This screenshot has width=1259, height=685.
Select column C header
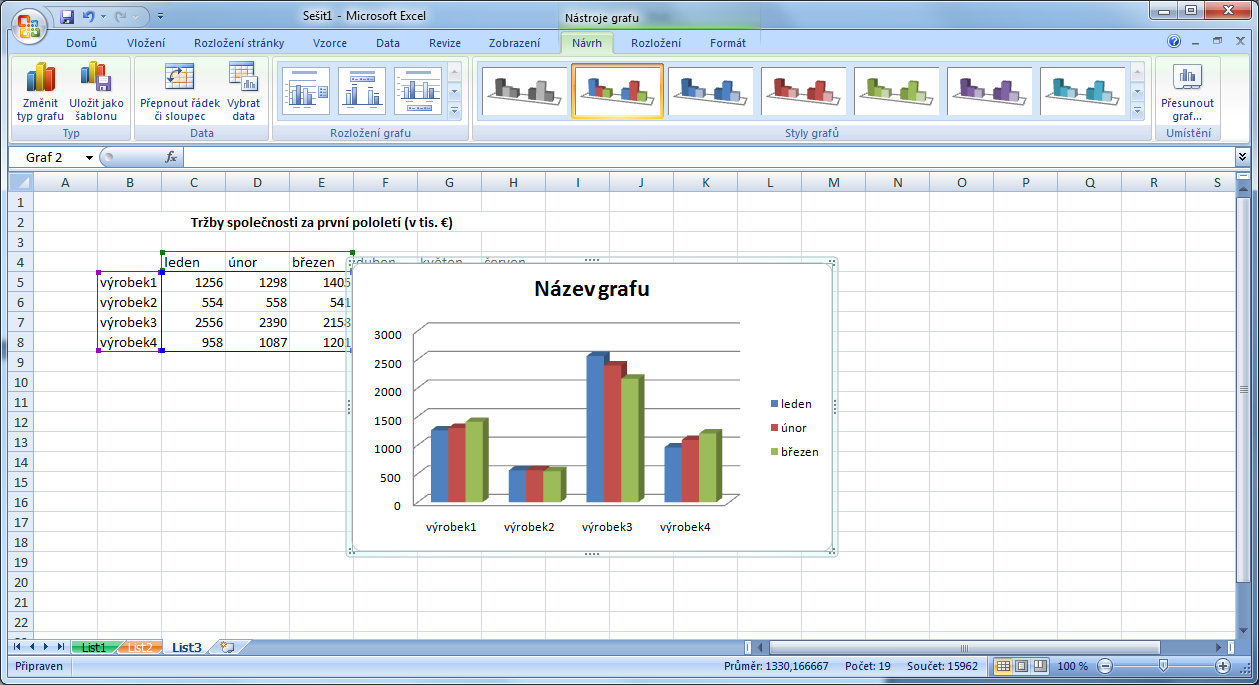pos(193,182)
